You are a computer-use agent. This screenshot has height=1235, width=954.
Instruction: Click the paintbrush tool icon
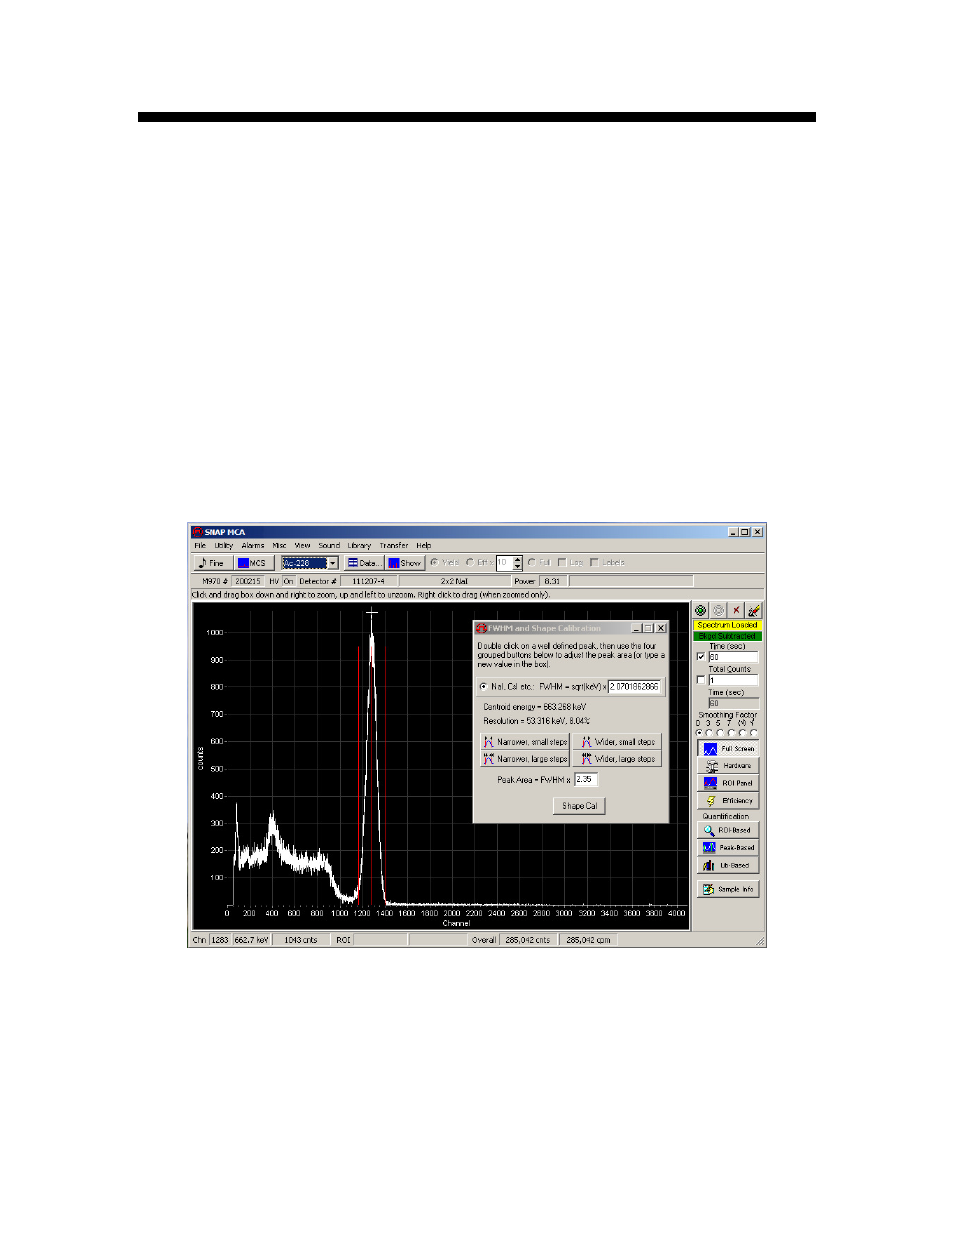point(754,610)
